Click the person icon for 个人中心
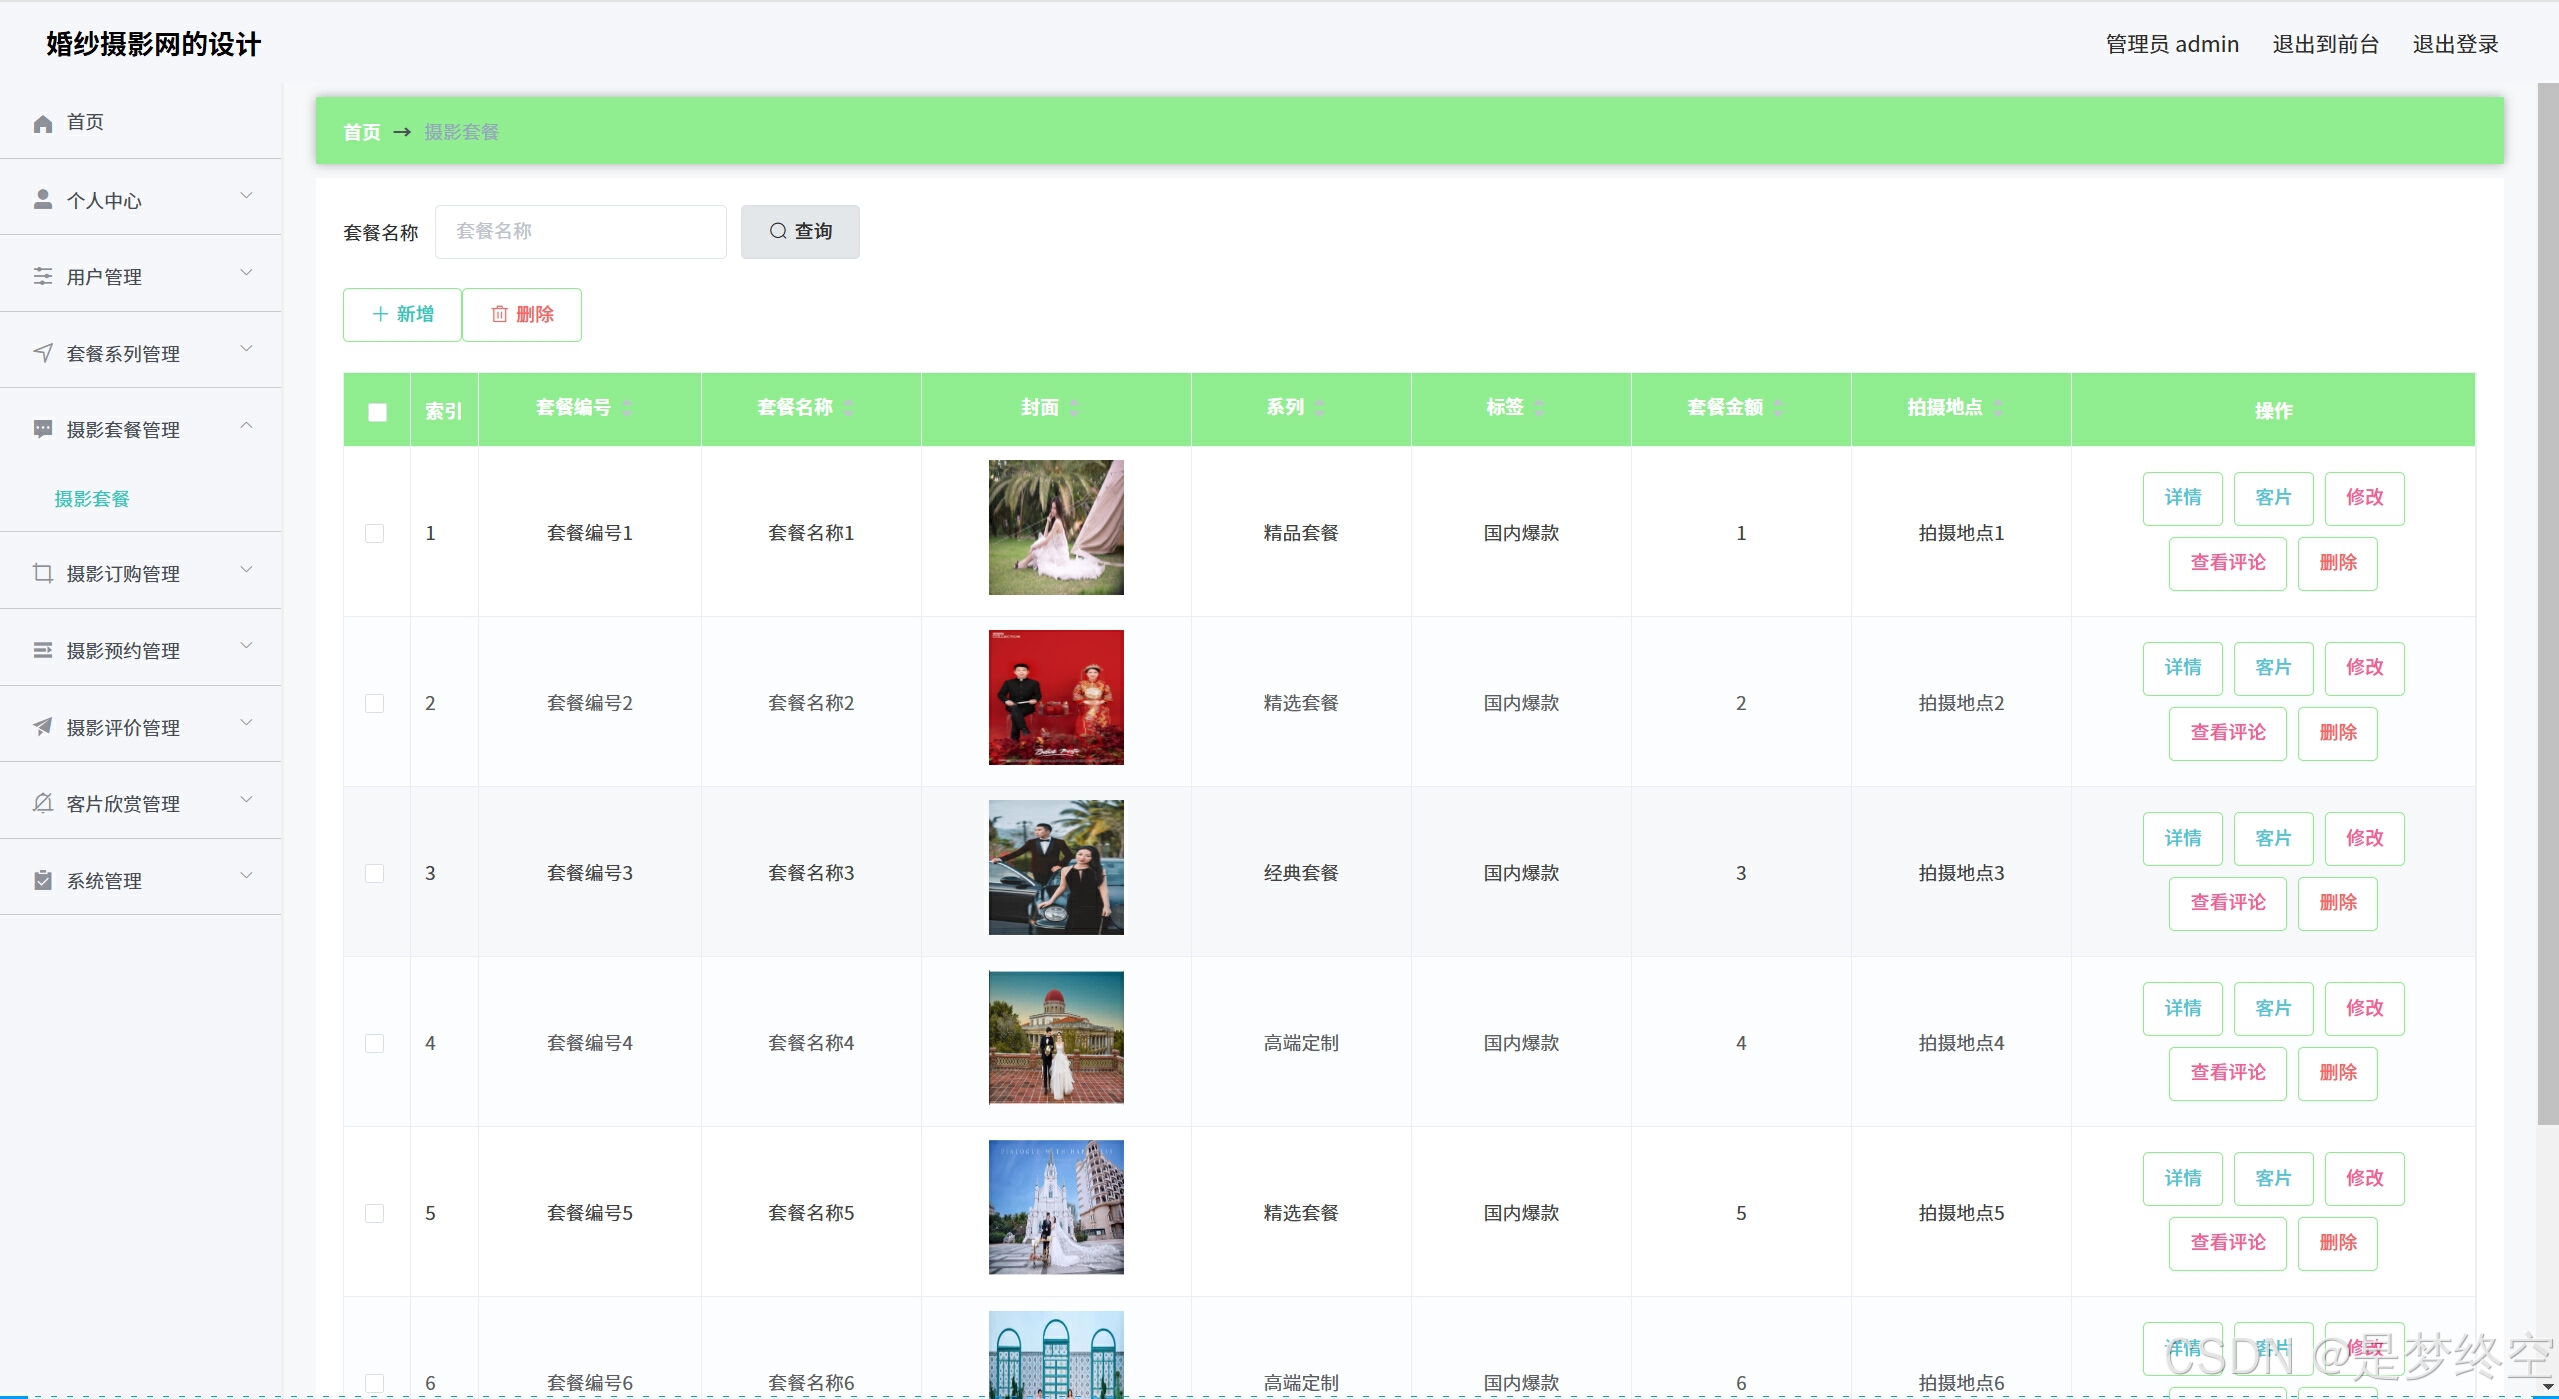The image size is (2559, 1399). (42, 200)
